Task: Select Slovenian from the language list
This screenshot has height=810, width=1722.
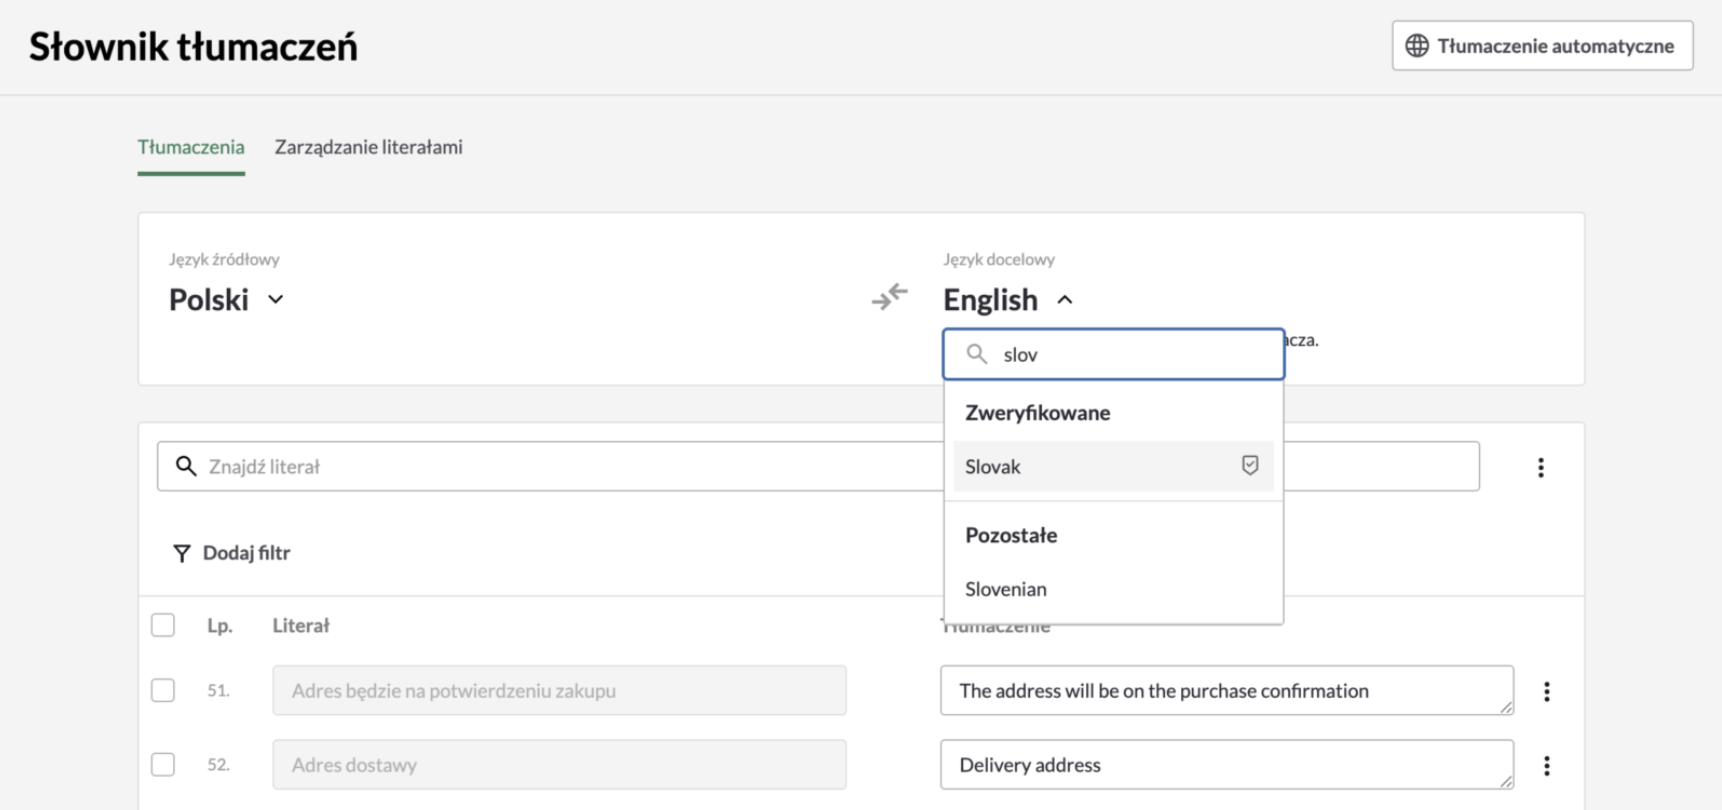Action: coord(1006,589)
